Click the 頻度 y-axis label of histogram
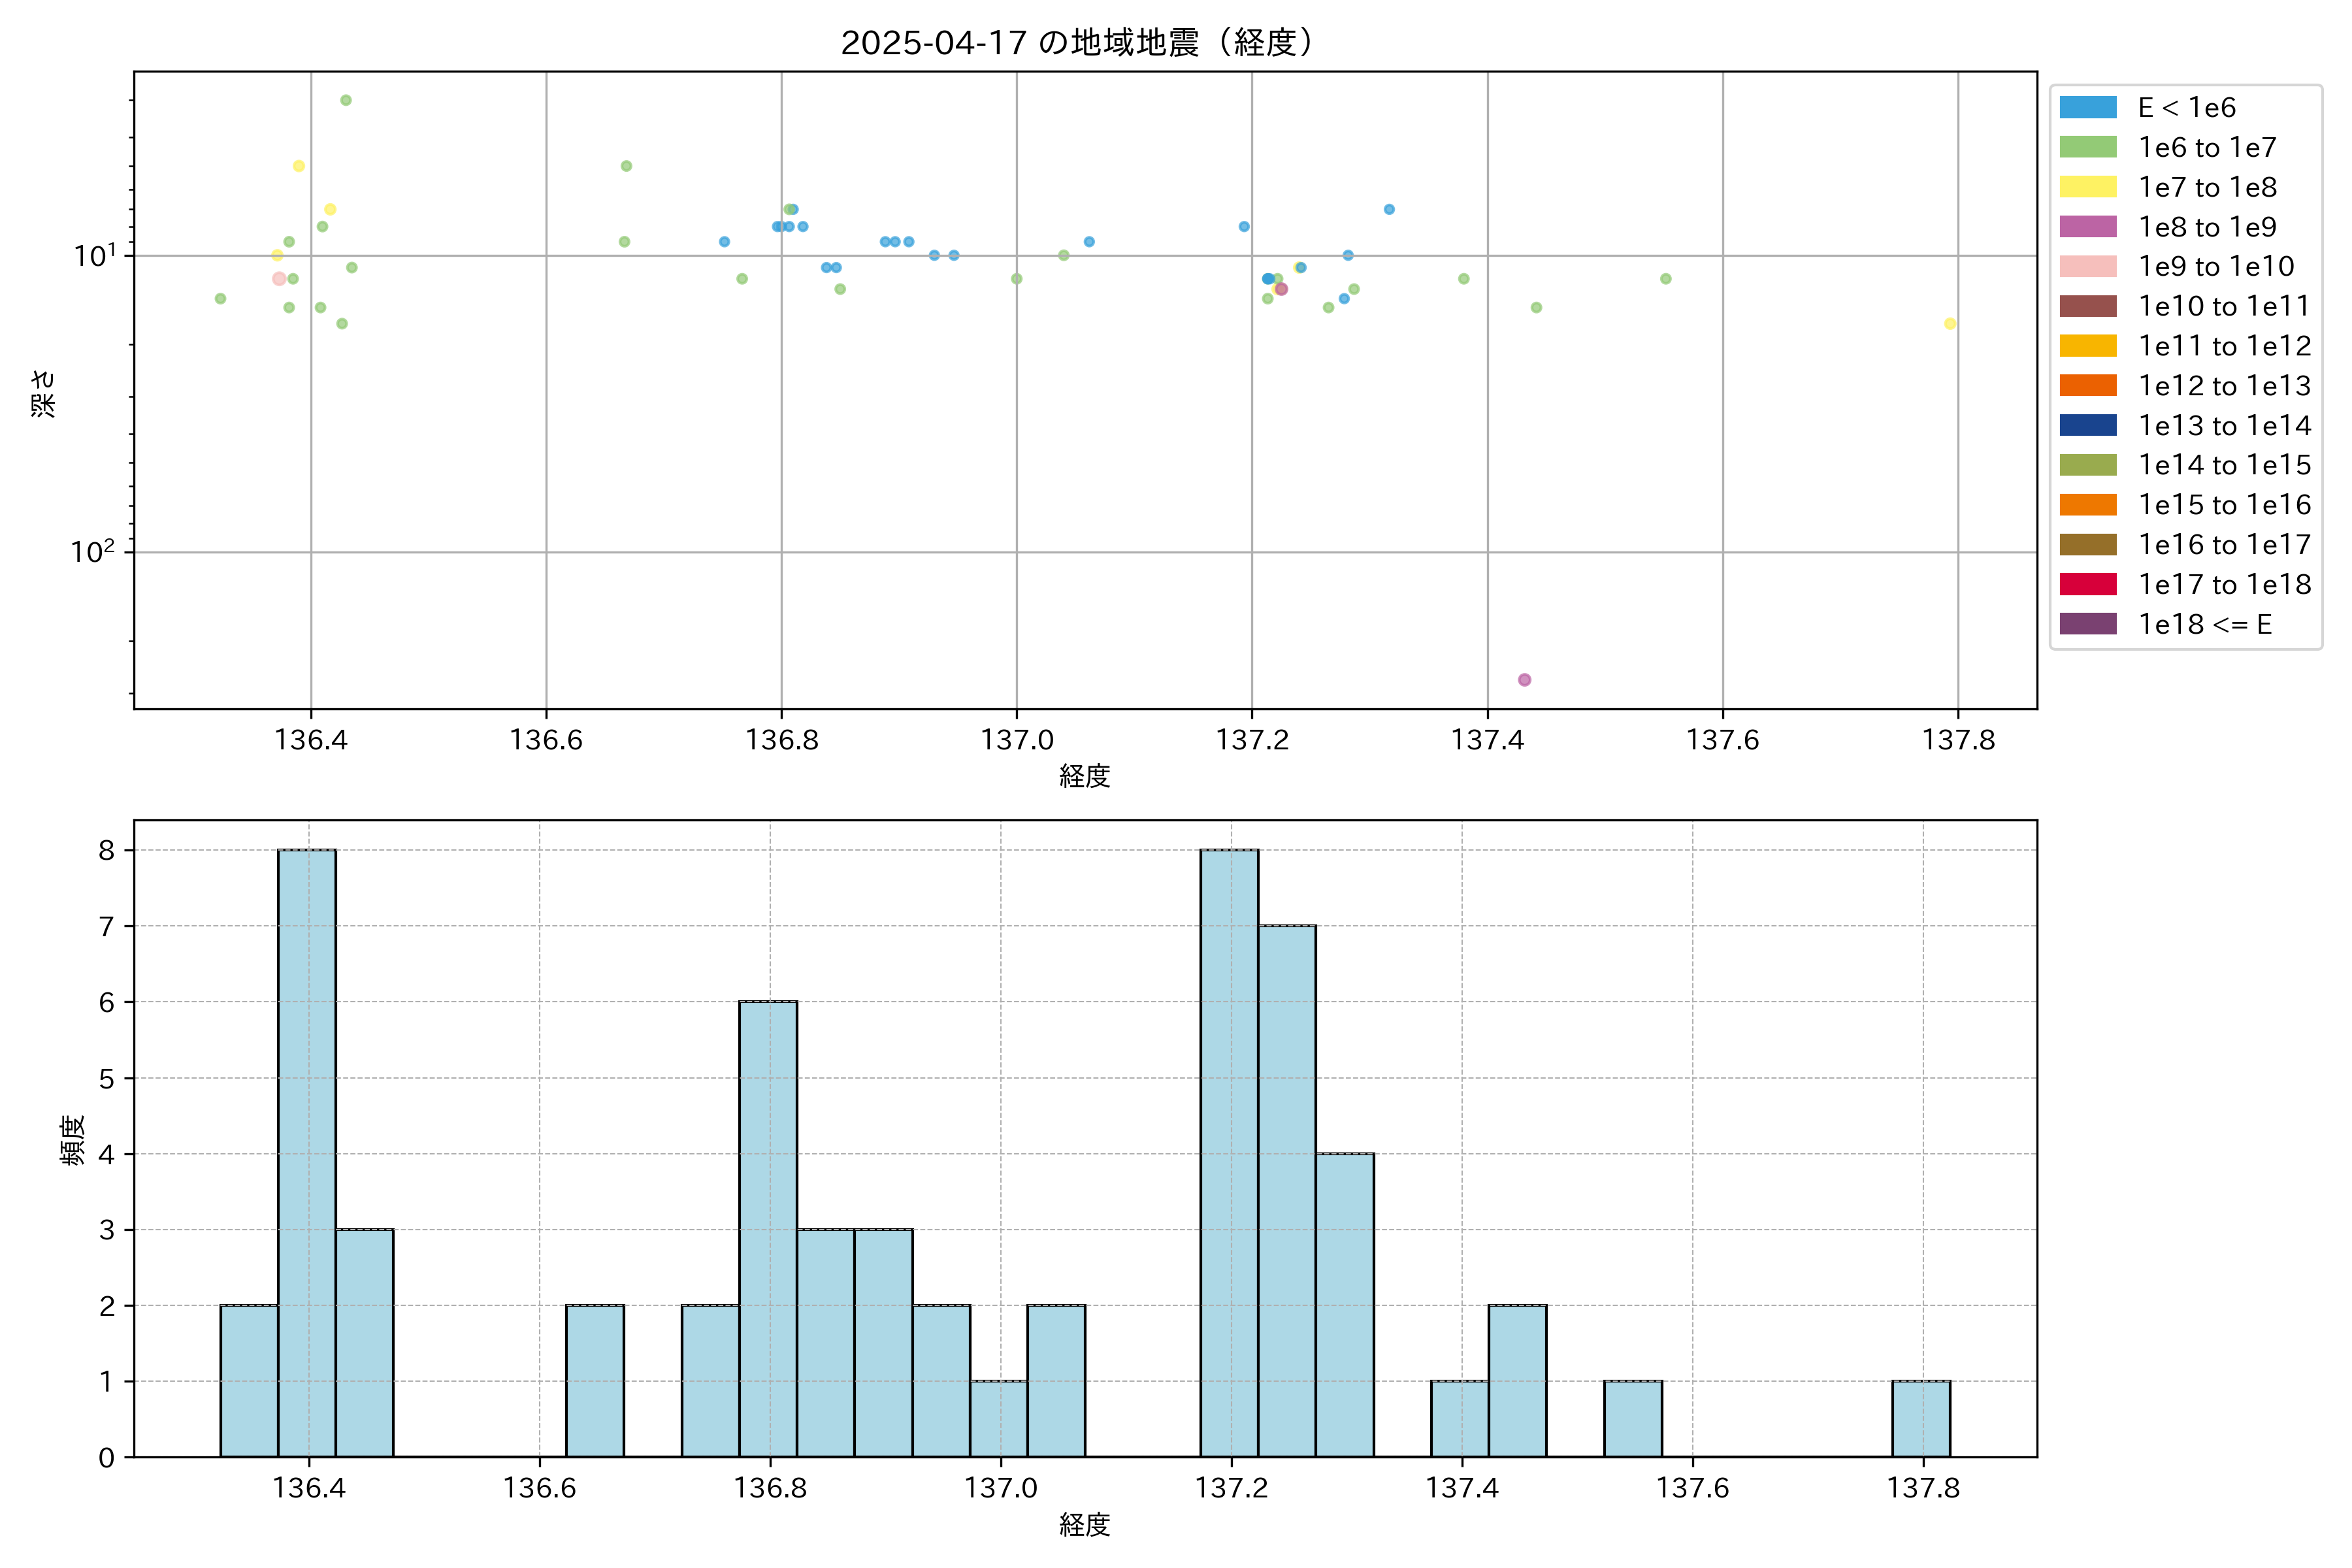The width and height of the screenshot is (2352, 1568). click(72, 1140)
